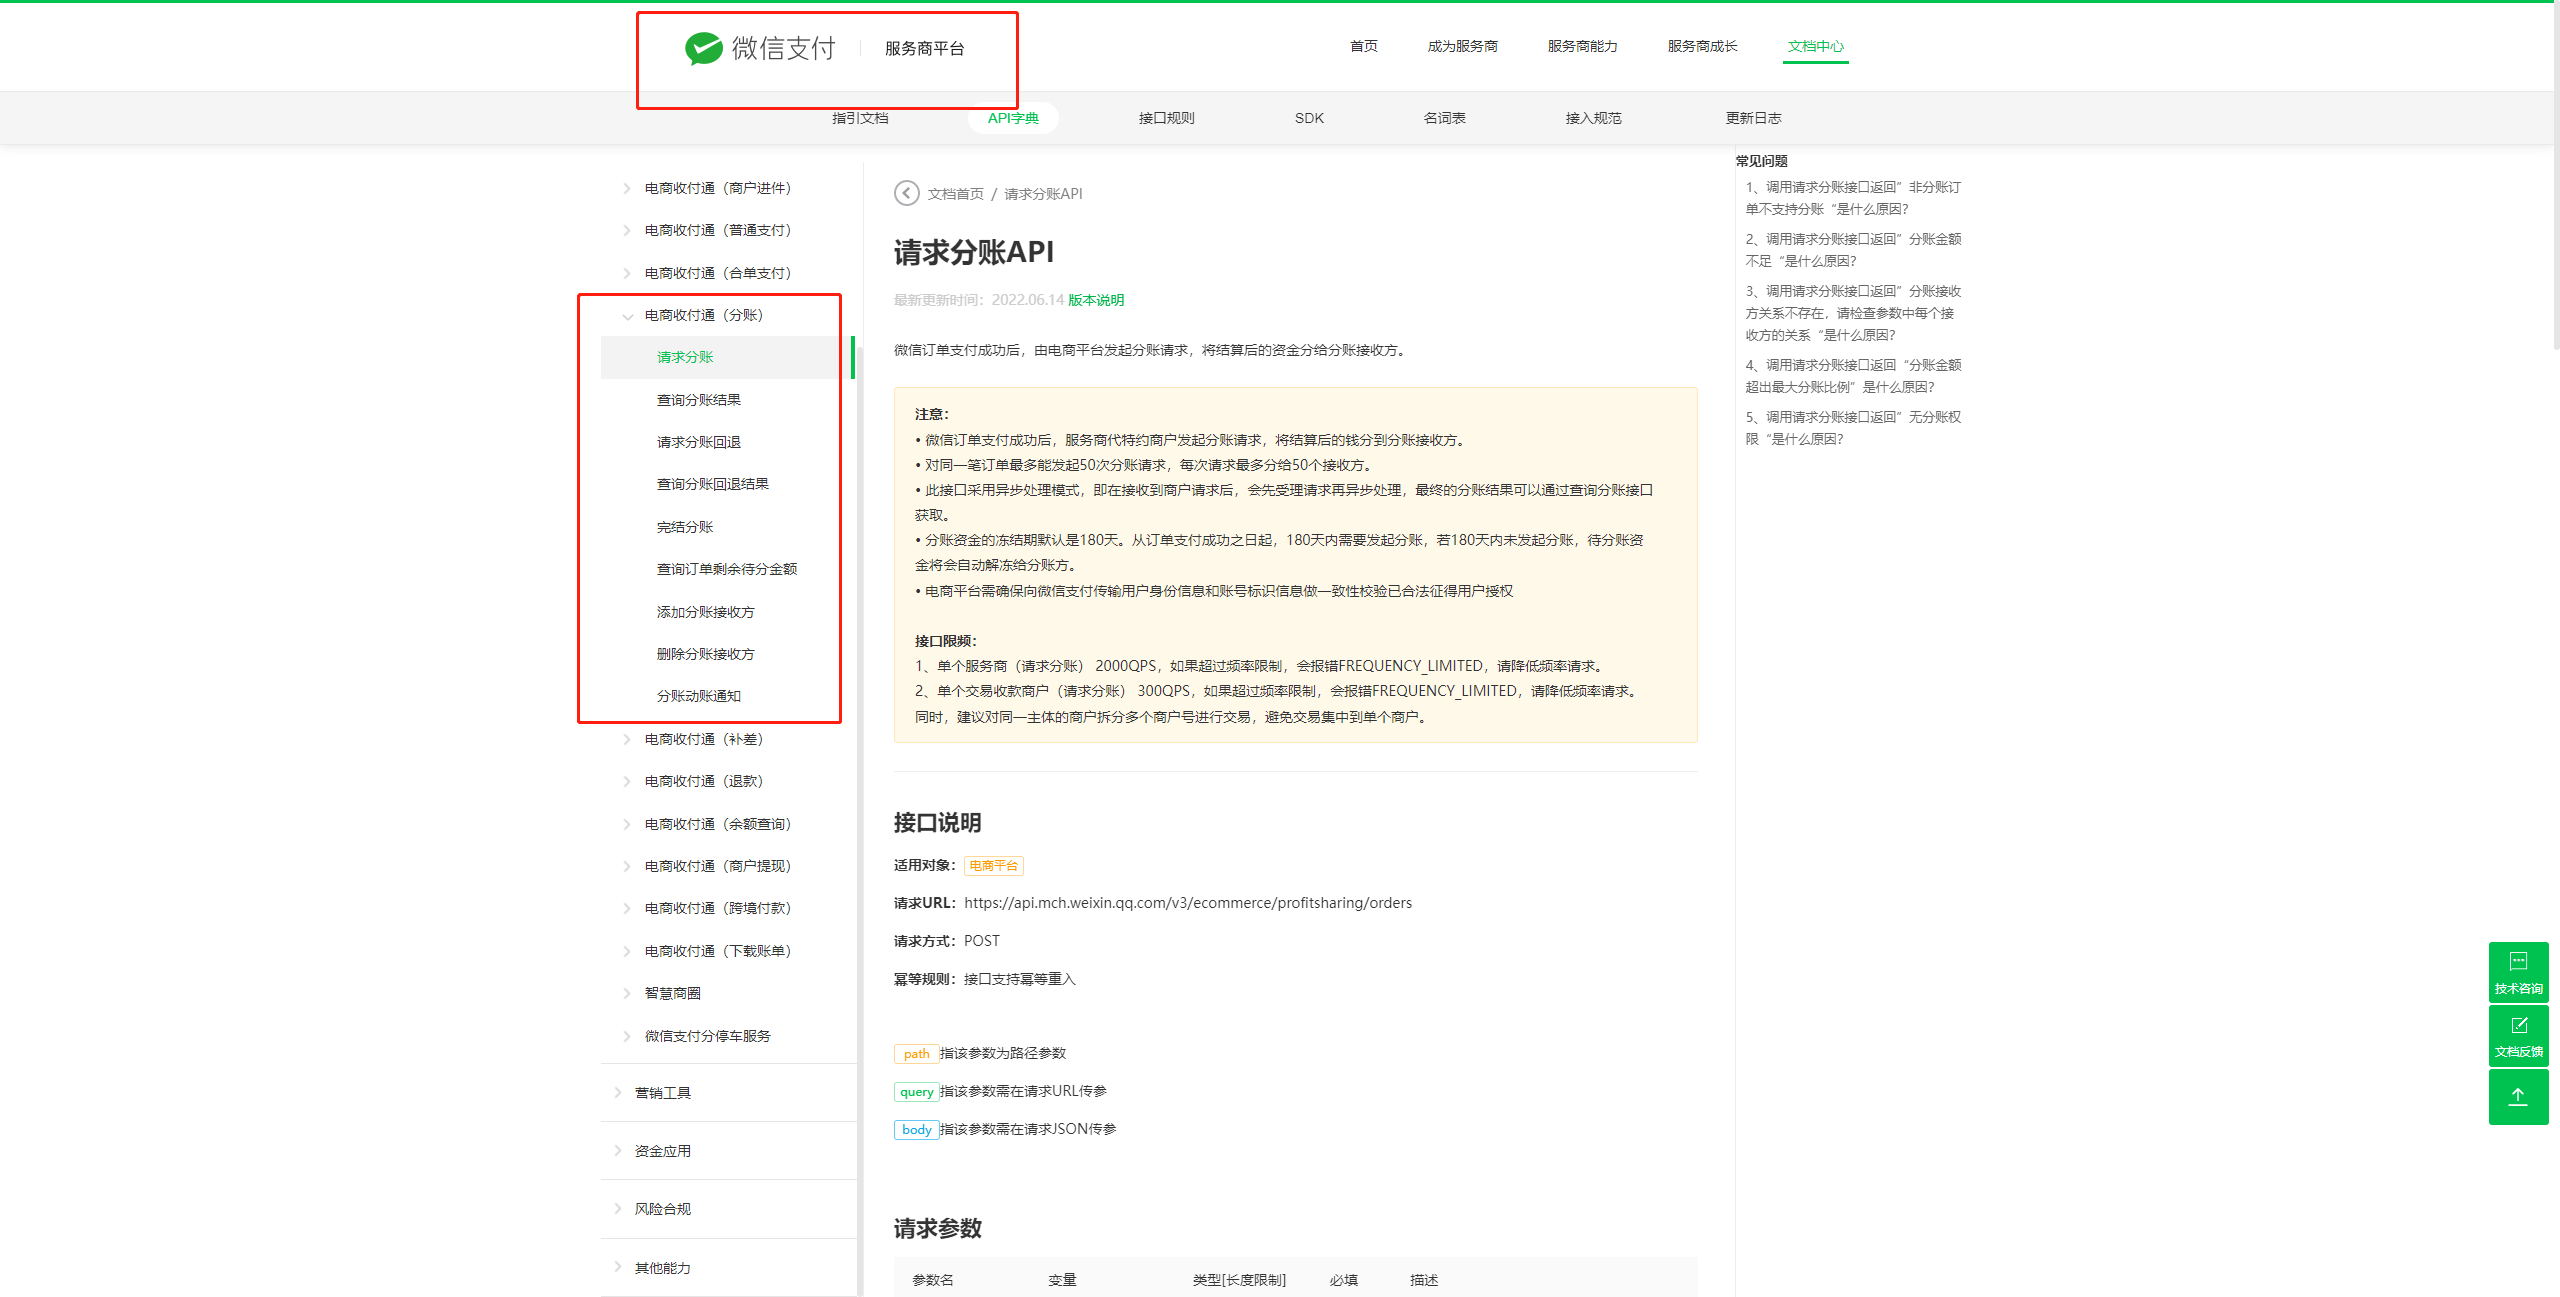
Task: Expand the 智慧商圈 sidebar node
Action: click(x=672, y=993)
